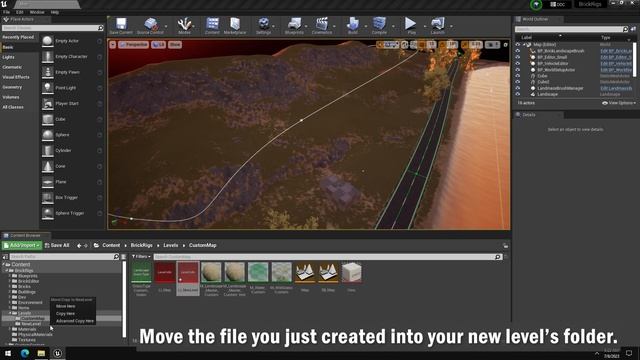Choose Advanced Copy Here from context menu
The height and width of the screenshot is (360, 640).
[x=75, y=321]
